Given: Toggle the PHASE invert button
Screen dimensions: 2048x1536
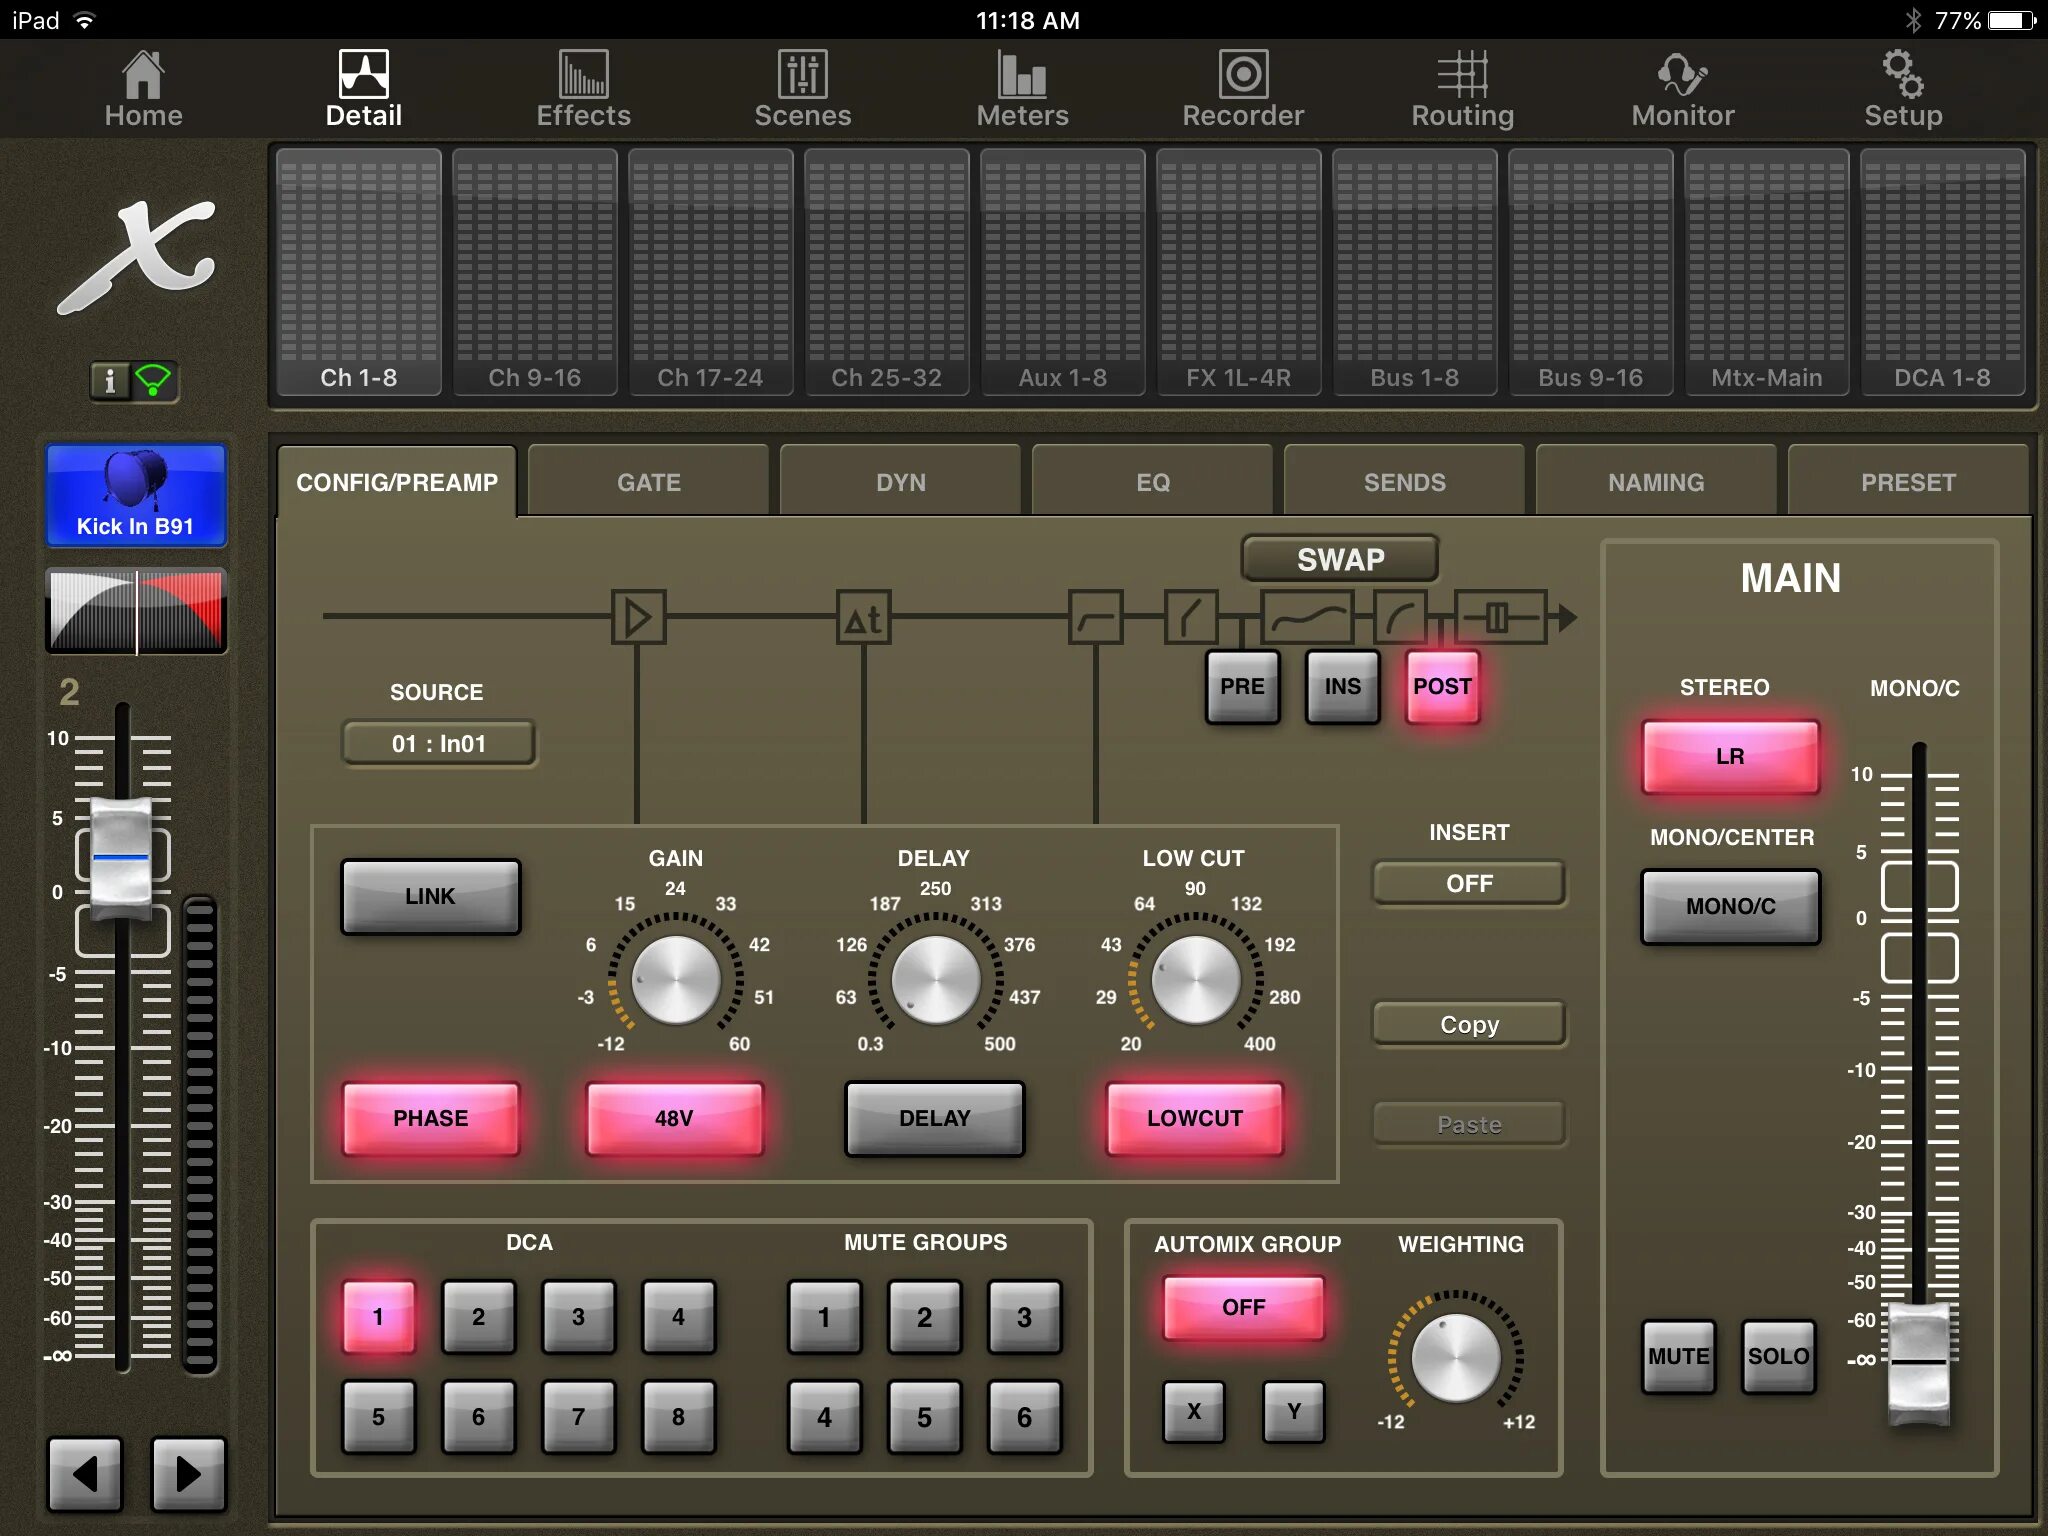Looking at the screenshot, I should tap(430, 1118).
